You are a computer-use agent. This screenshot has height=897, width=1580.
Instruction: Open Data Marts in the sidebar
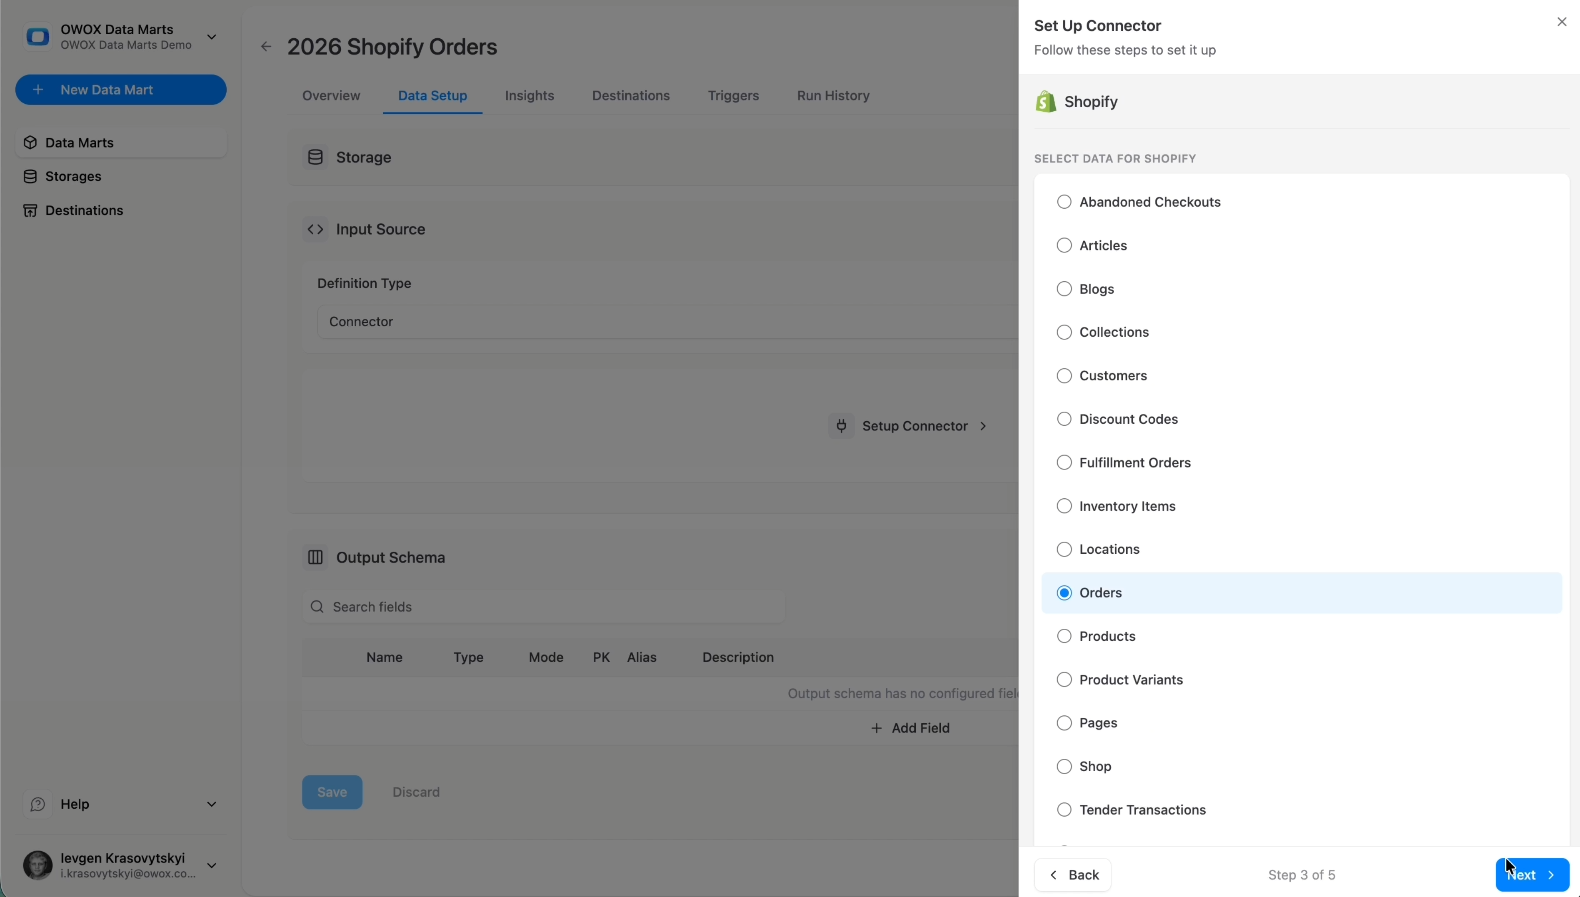121,143
